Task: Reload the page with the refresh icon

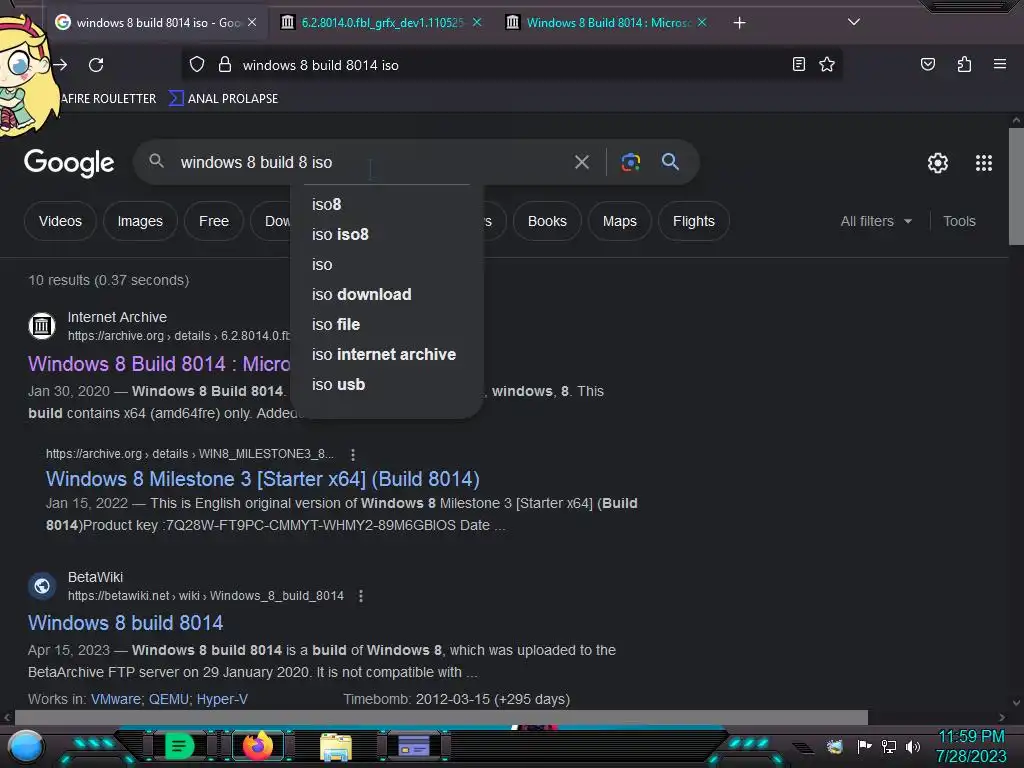Action: click(x=96, y=65)
